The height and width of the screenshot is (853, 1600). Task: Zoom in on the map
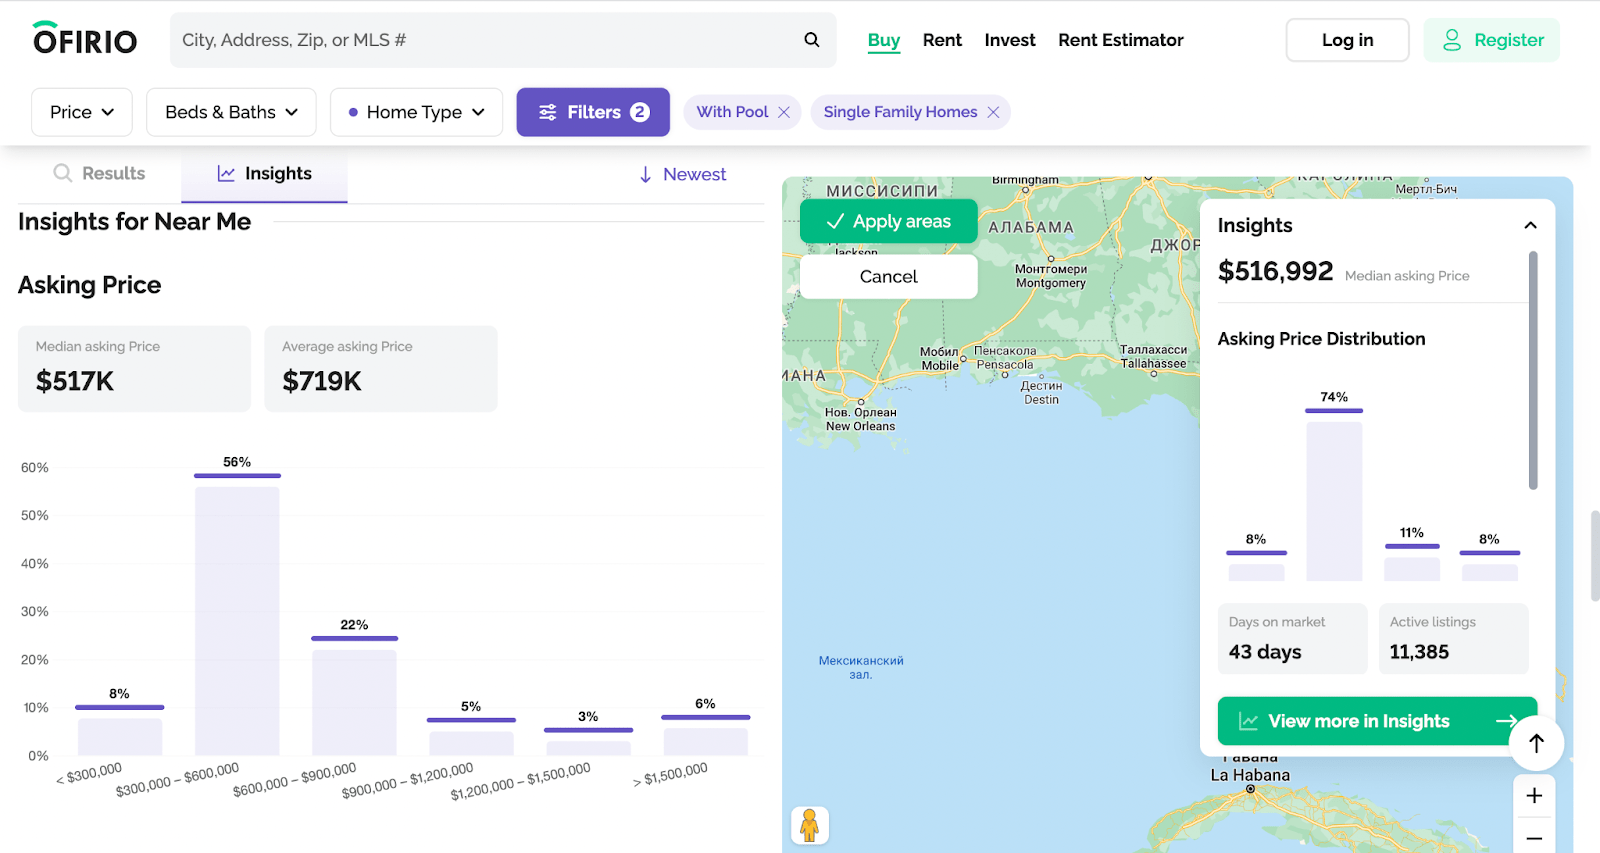point(1534,796)
